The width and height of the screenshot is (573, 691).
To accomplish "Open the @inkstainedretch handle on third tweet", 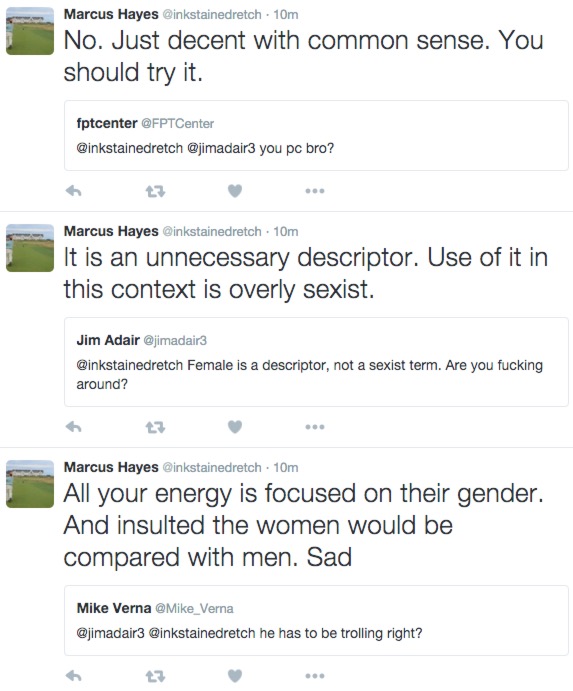I will (212, 467).
